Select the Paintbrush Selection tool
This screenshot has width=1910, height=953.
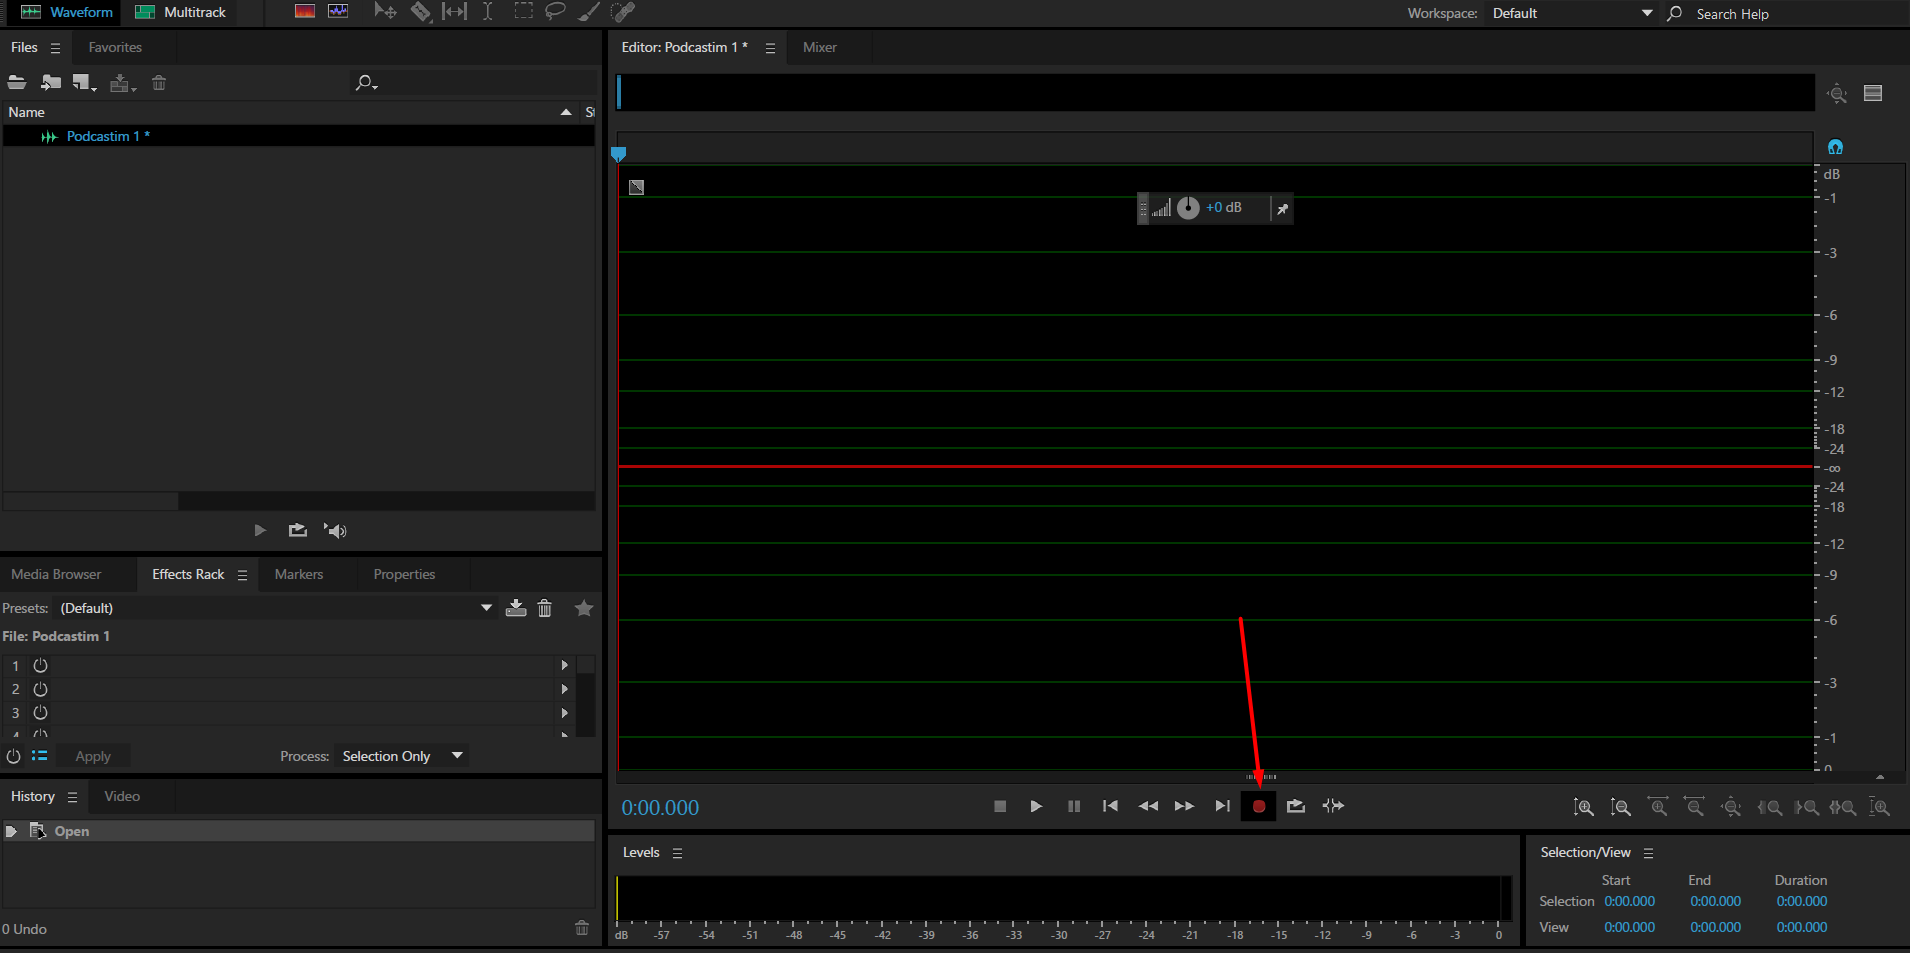(x=589, y=12)
